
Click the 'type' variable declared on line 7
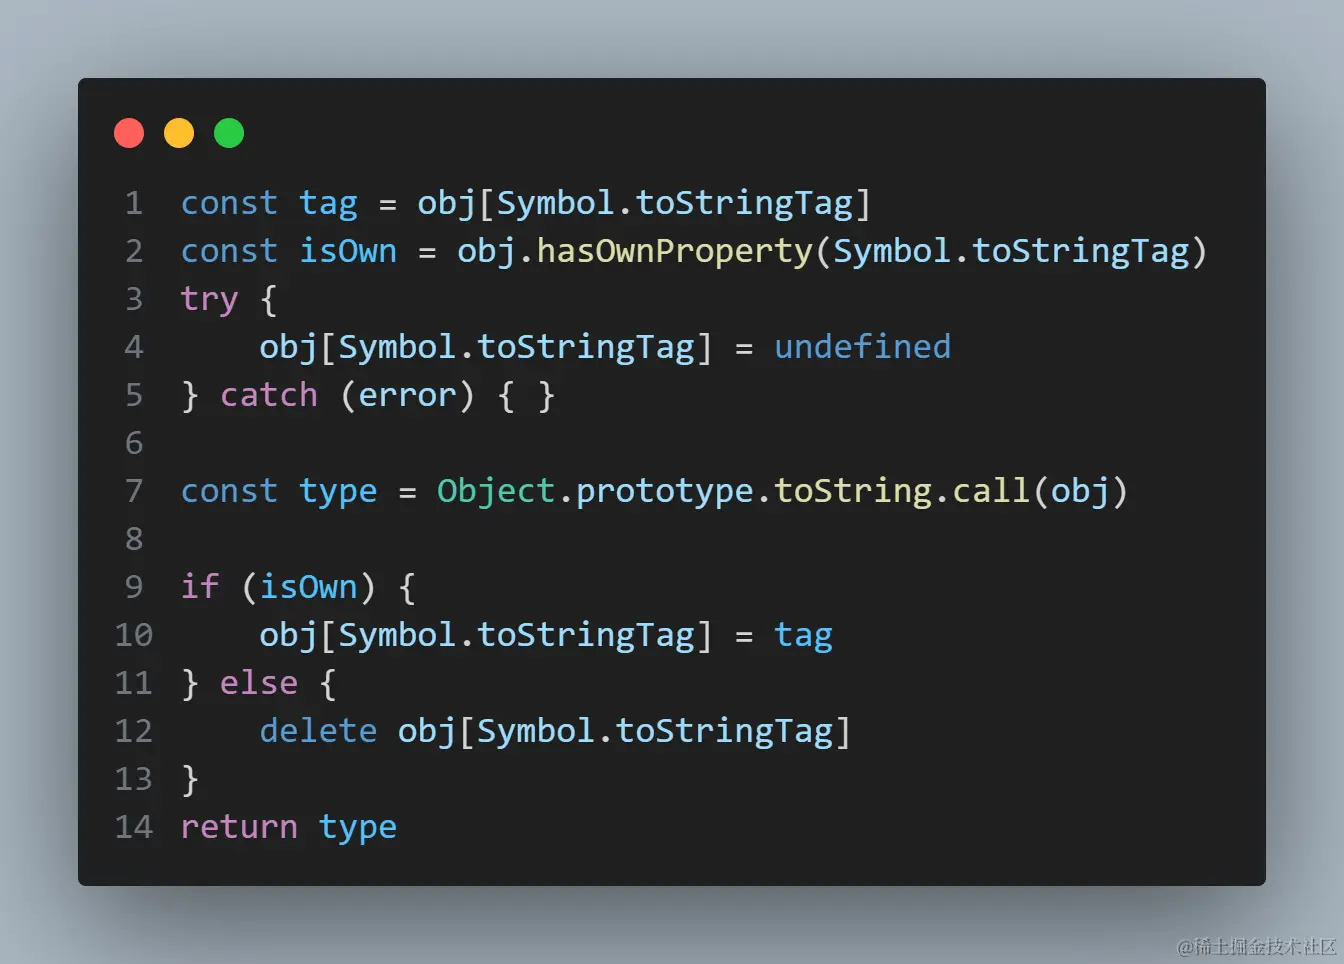tap(338, 492)
